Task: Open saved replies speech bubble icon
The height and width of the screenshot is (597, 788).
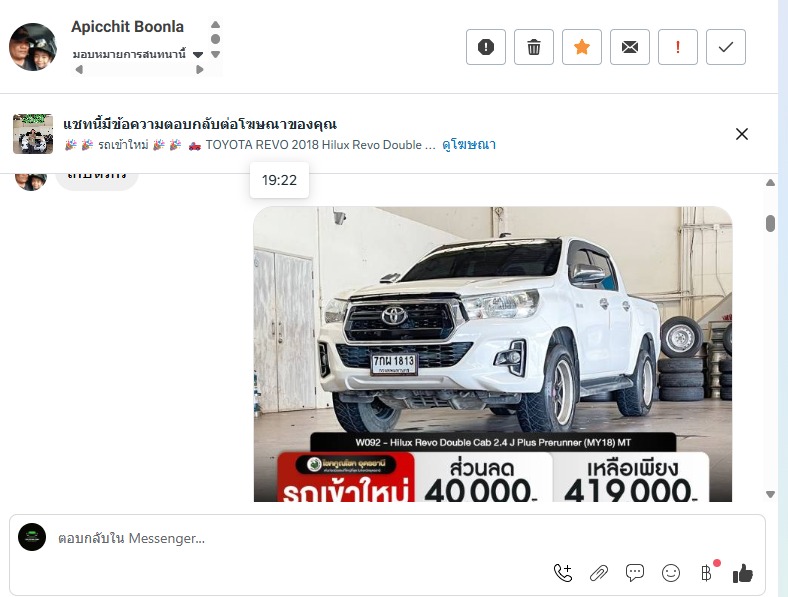Action: point(635,573)
